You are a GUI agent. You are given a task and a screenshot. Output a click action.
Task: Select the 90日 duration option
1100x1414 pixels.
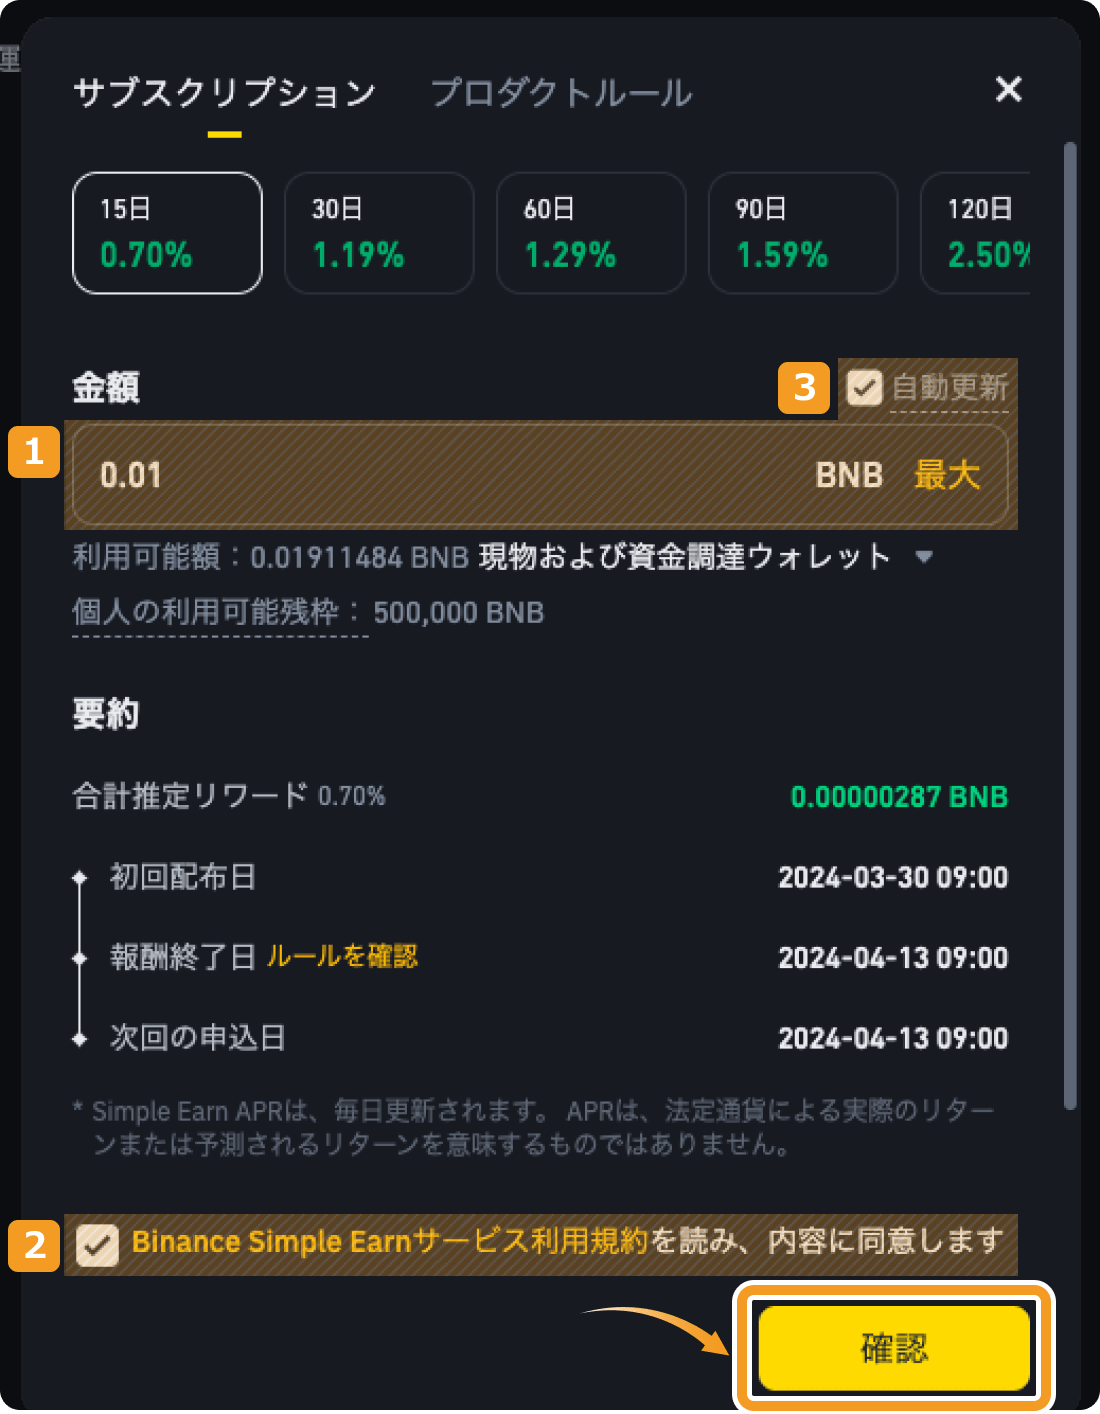pyautogui.click(x=803, y=233)
